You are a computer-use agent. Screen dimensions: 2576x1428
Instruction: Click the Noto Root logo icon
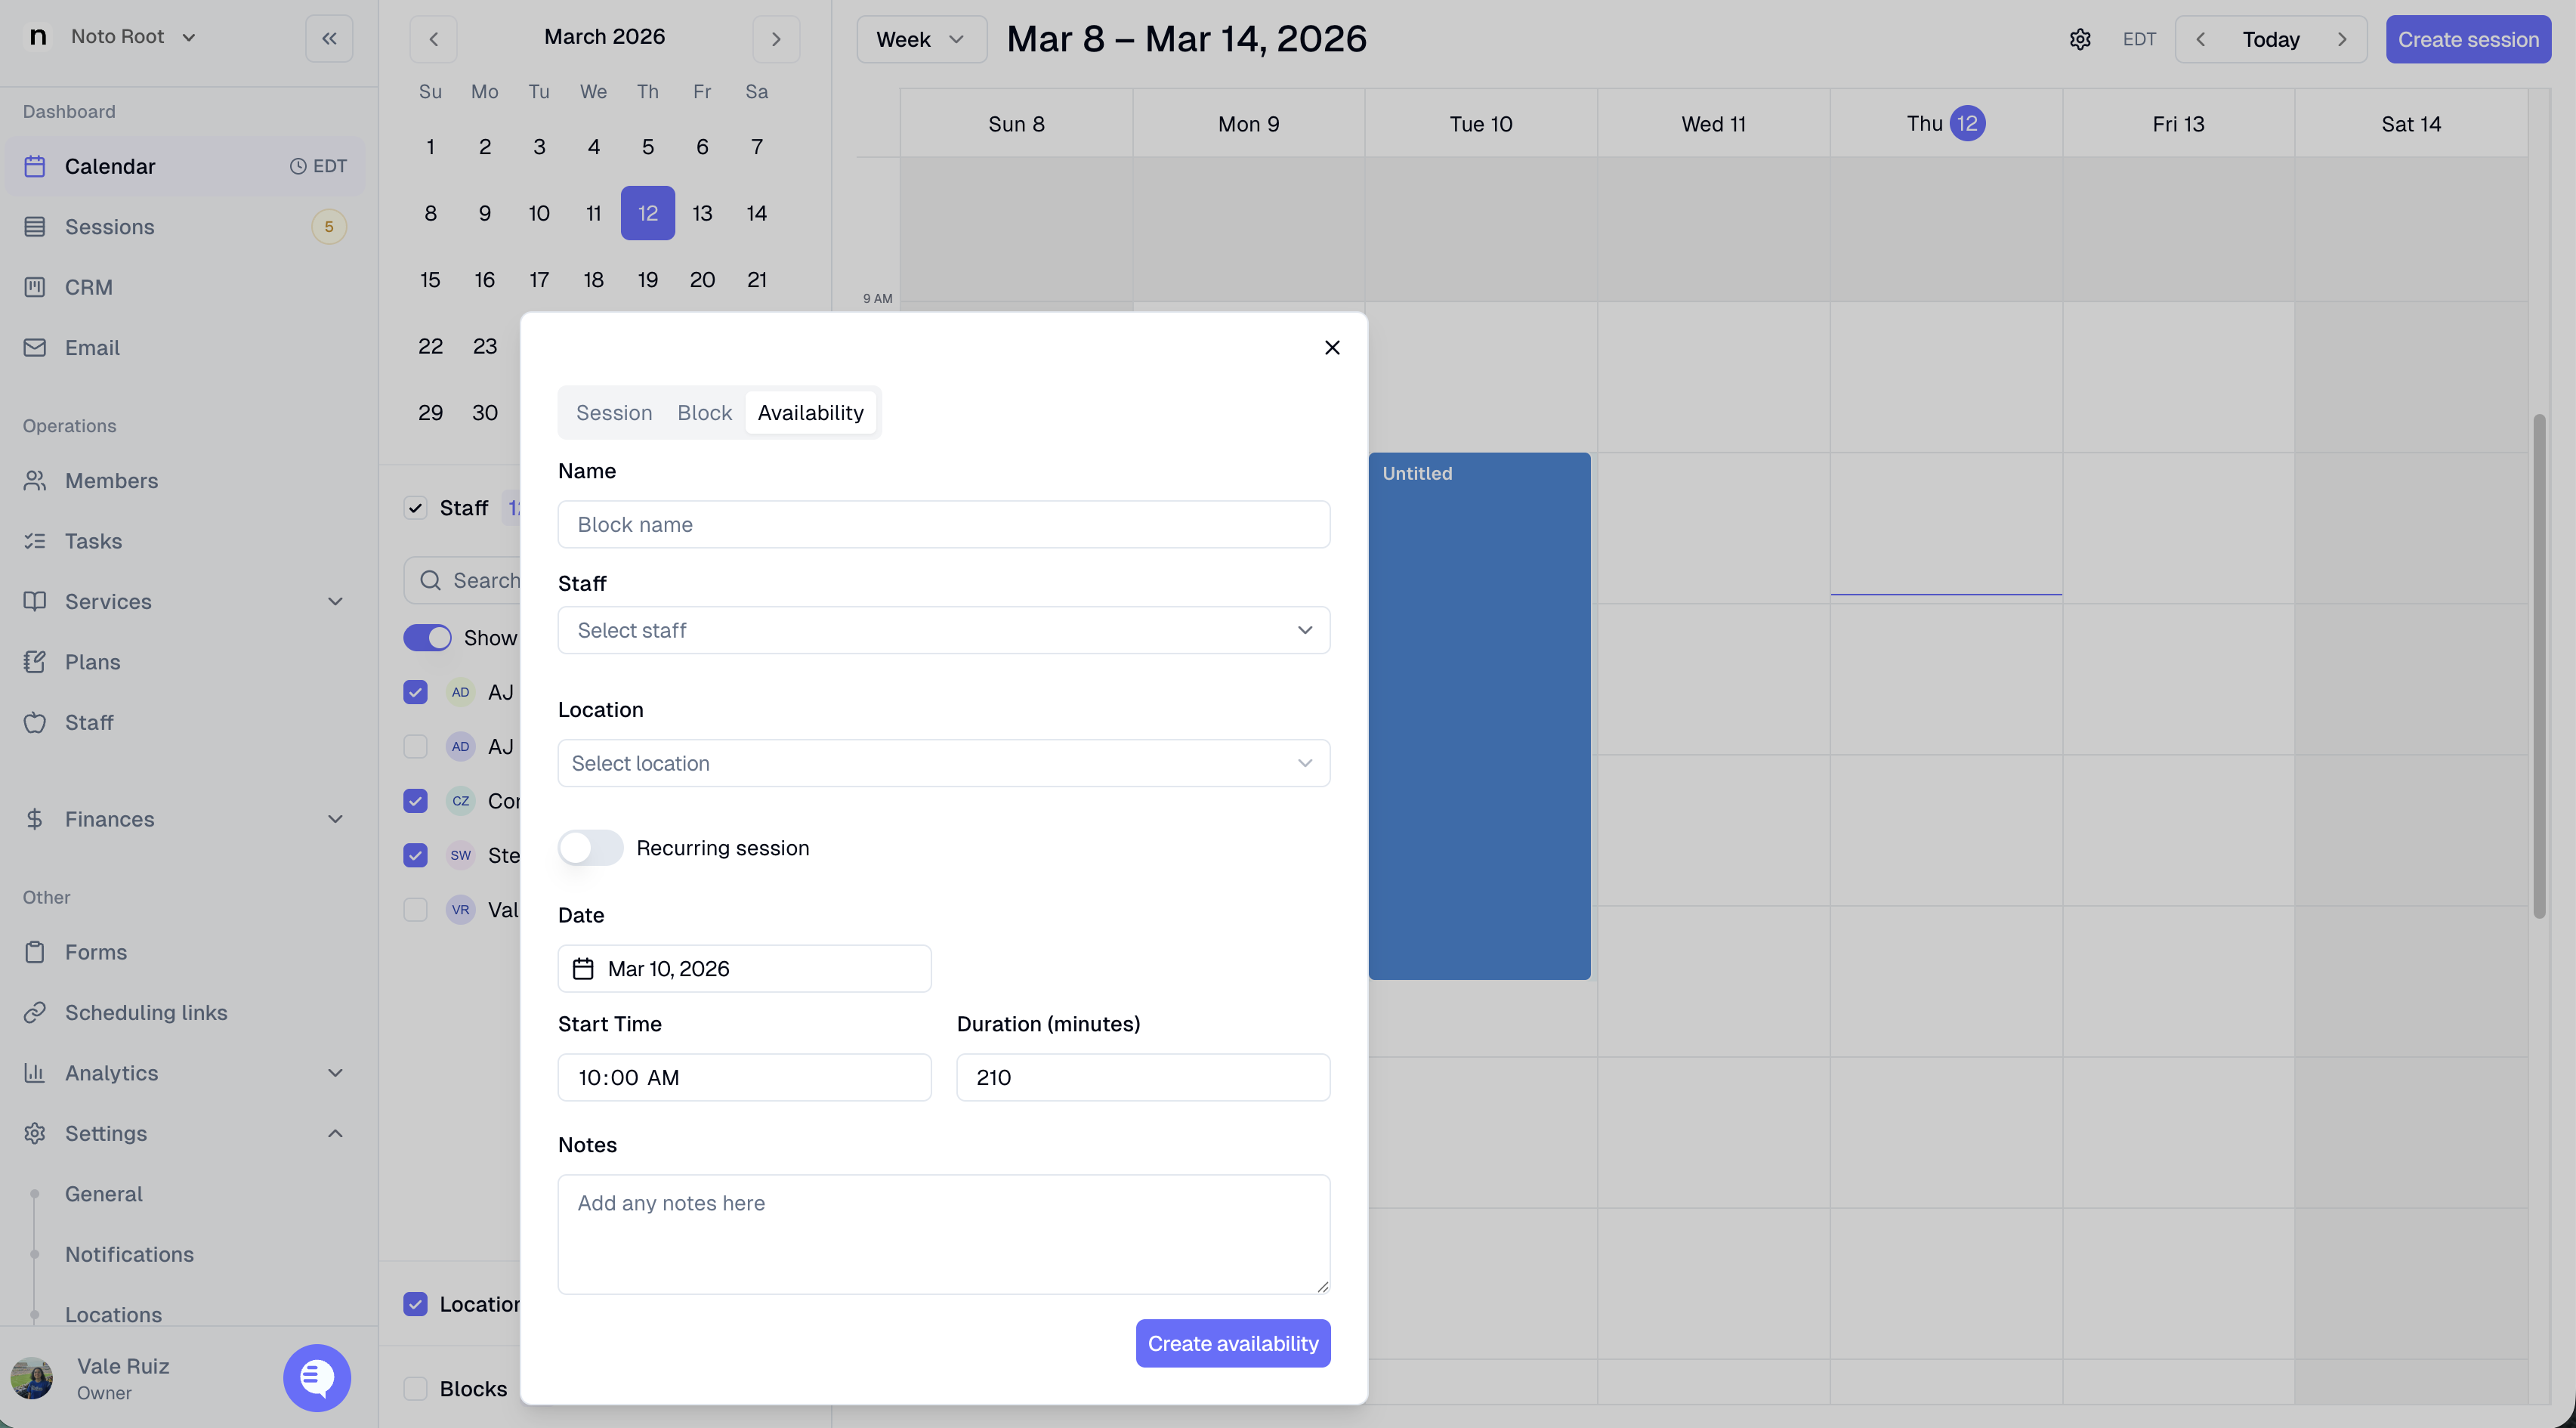pos(38,37)
